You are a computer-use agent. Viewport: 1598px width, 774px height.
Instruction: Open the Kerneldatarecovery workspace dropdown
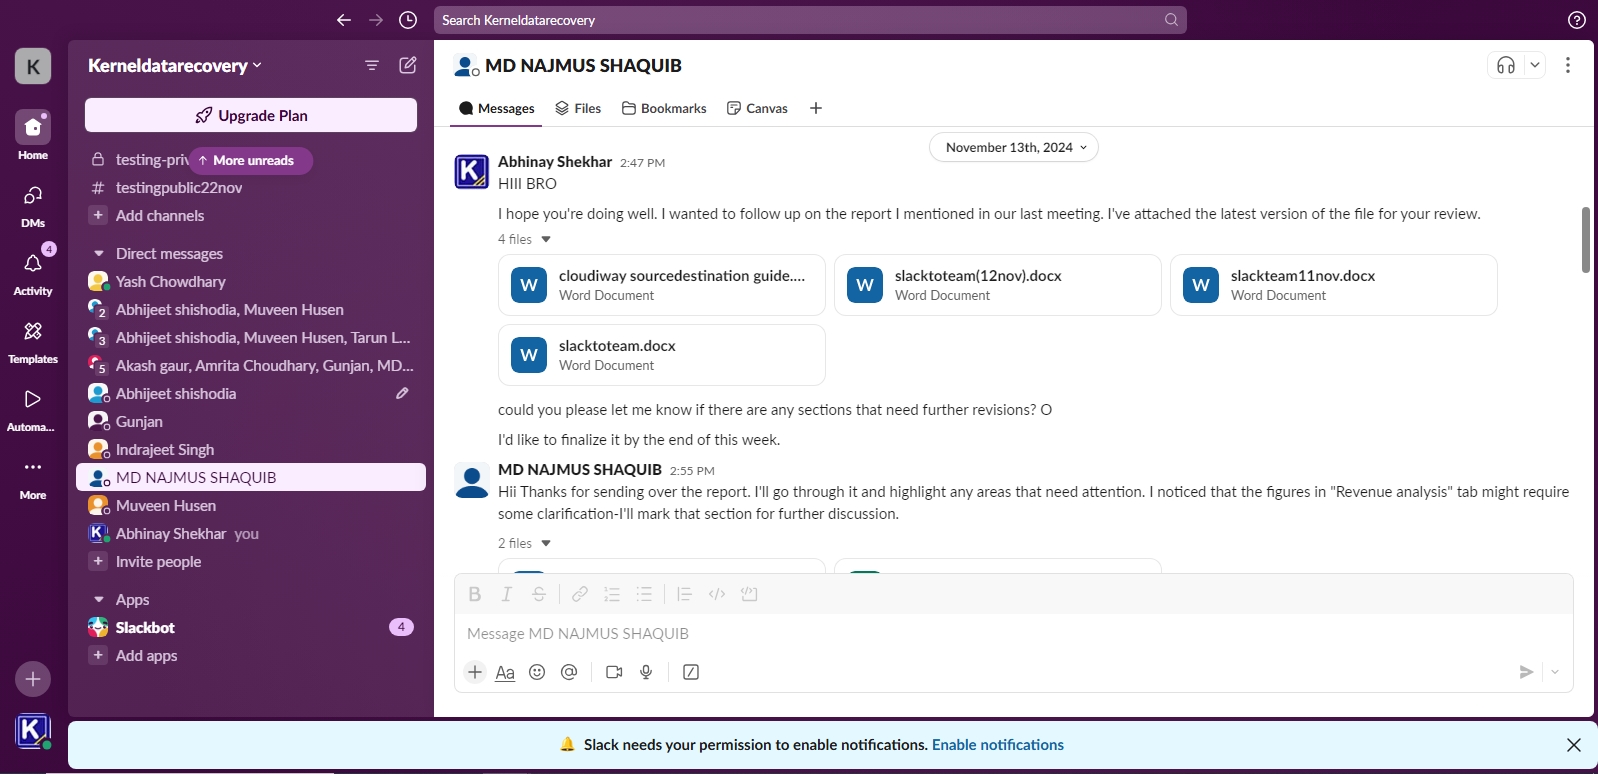[x=175, y=65]
